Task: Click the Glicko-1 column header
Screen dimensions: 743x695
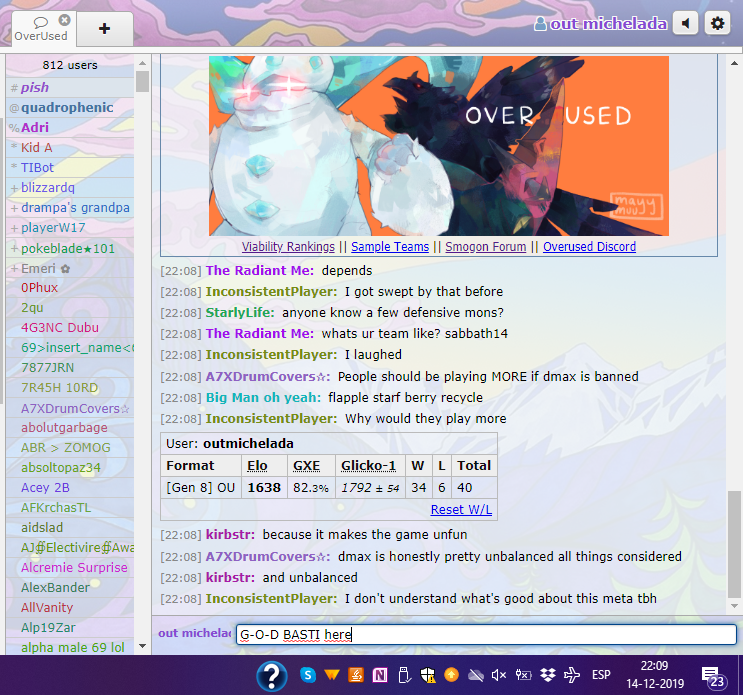Action: pyautogui.click(x=368, y=466)
